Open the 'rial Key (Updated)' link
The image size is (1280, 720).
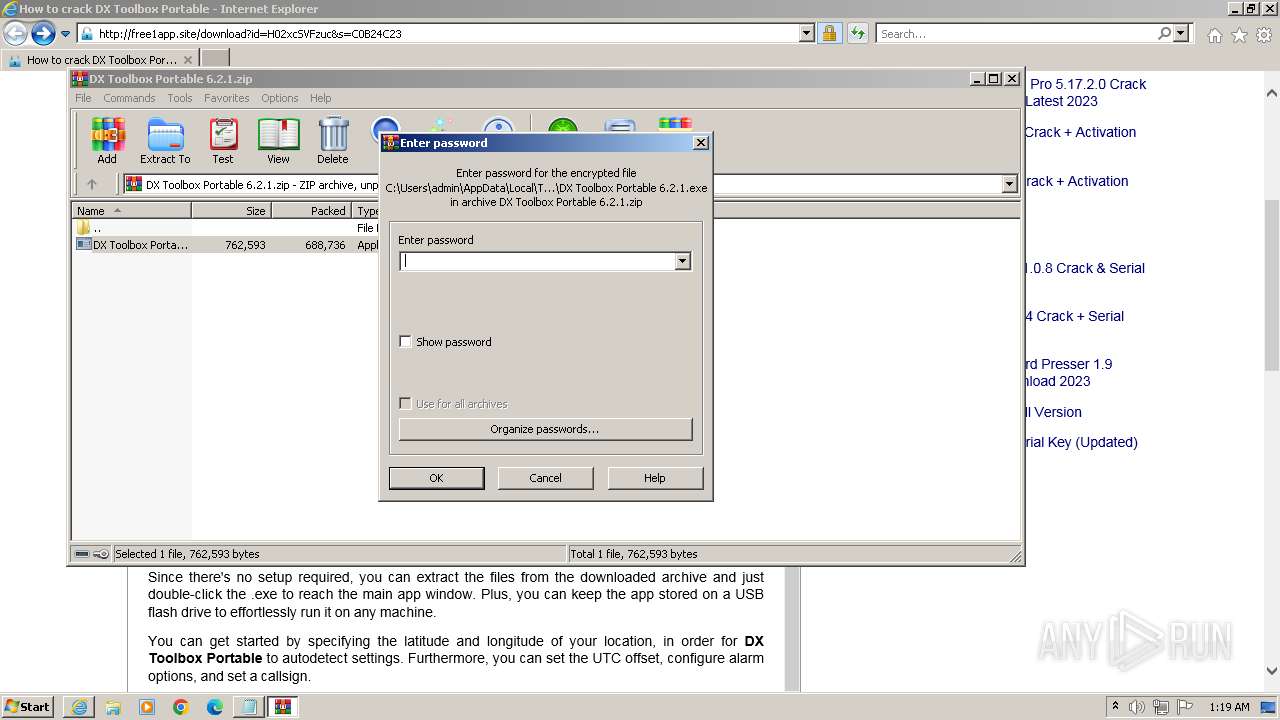click(1081, 442)
